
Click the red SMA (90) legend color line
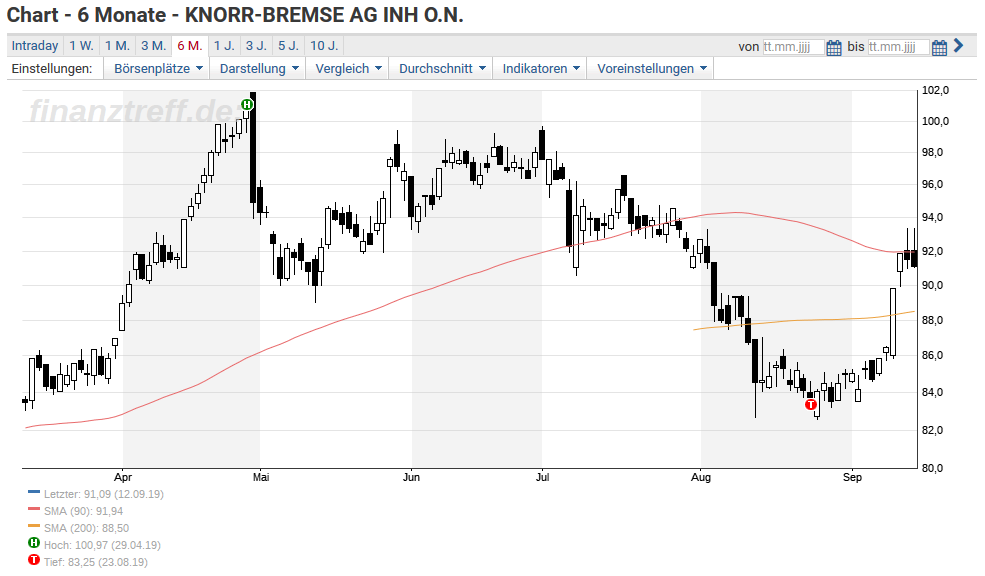[34, 509]
